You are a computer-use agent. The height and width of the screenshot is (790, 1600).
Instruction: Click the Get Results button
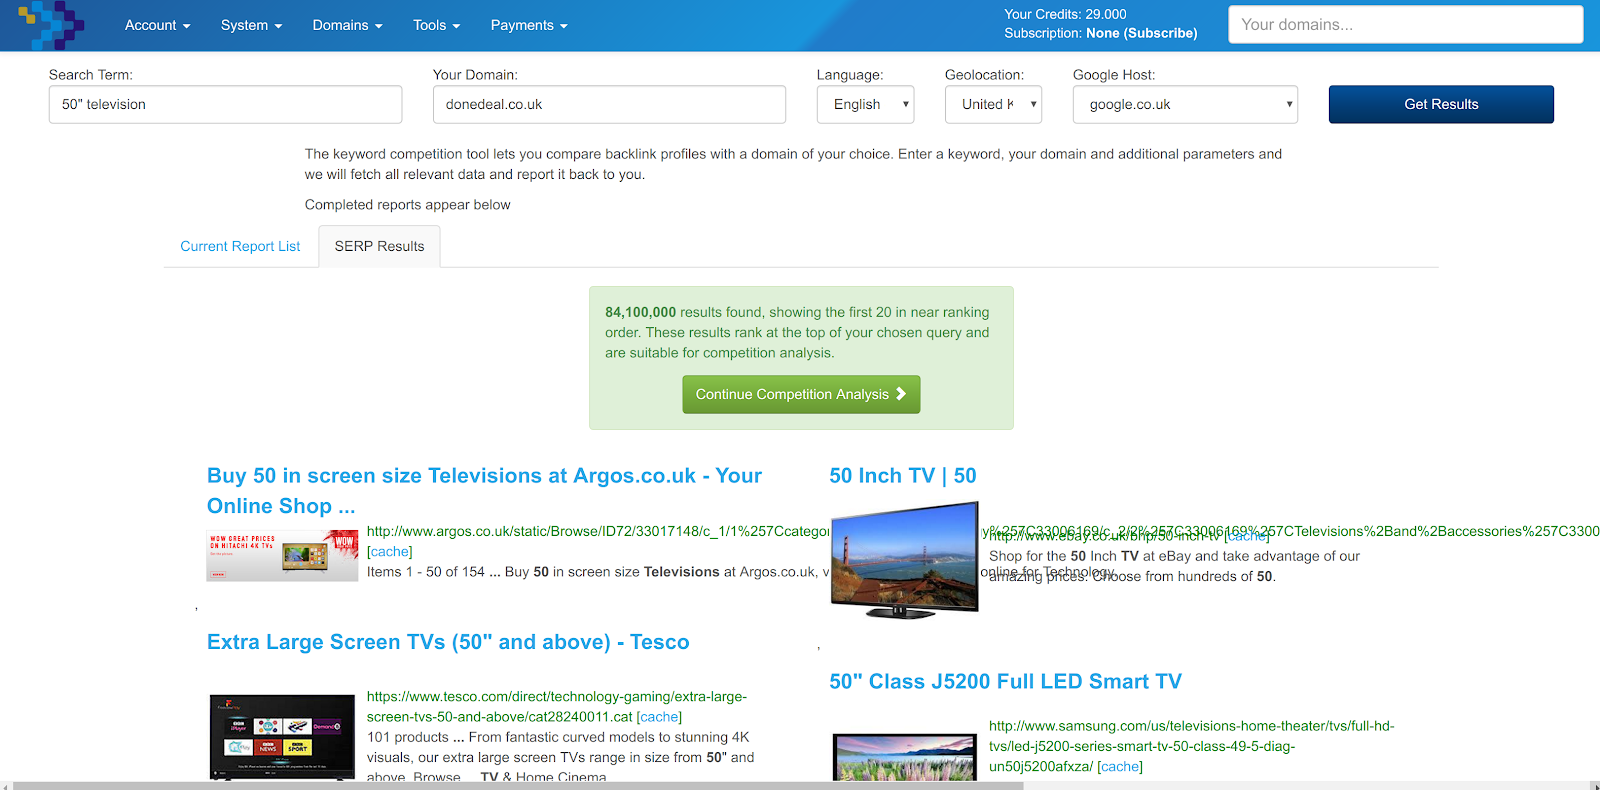coord(1441,104)
